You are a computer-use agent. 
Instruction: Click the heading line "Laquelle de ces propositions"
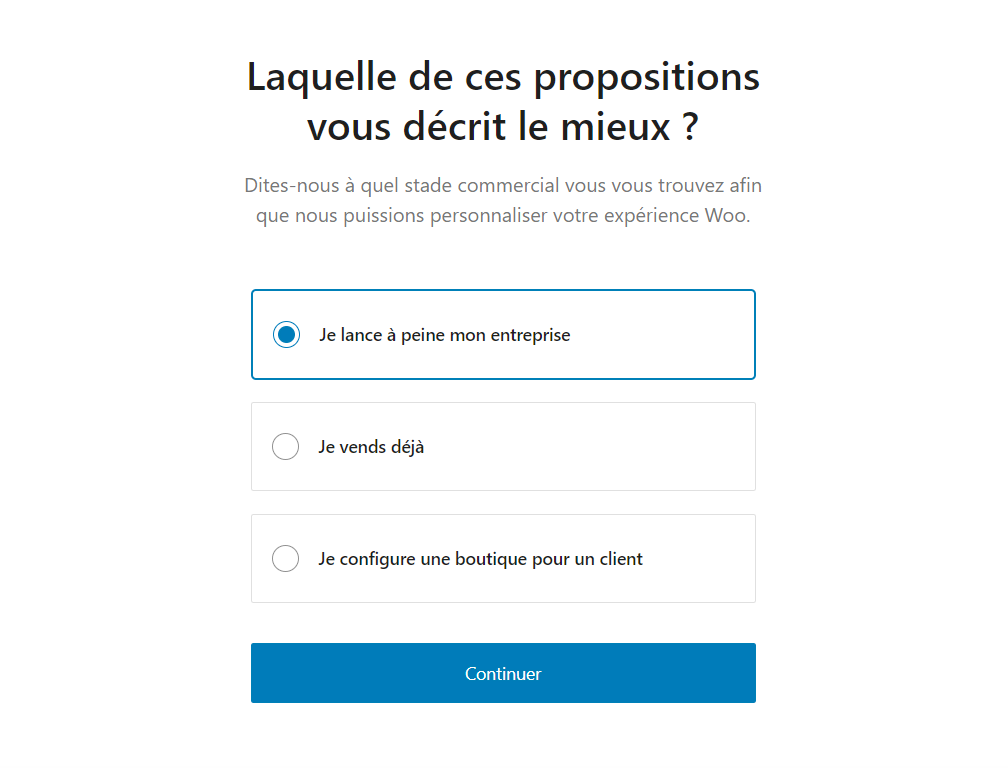pyautogui.click(x=503, y=77)
